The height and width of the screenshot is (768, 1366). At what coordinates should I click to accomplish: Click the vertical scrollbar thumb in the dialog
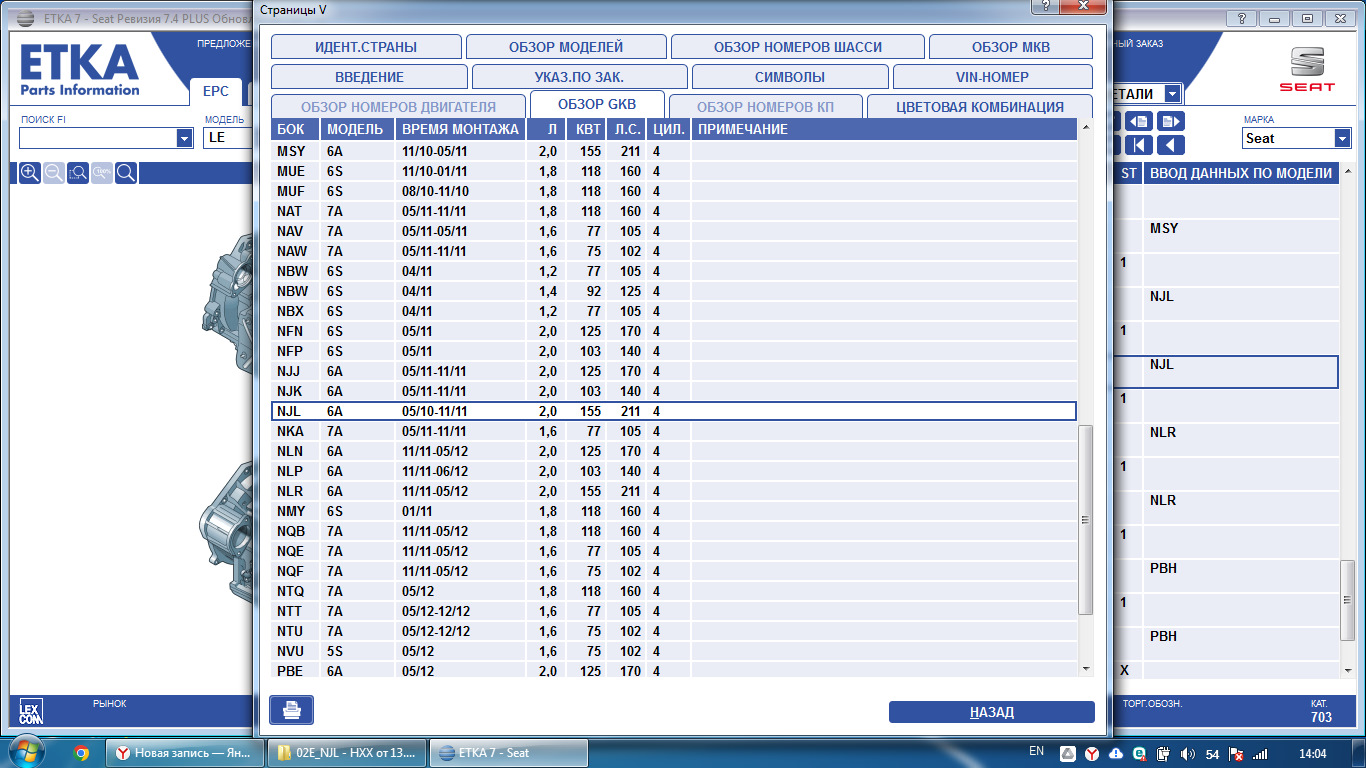[x=1086, y=520]
